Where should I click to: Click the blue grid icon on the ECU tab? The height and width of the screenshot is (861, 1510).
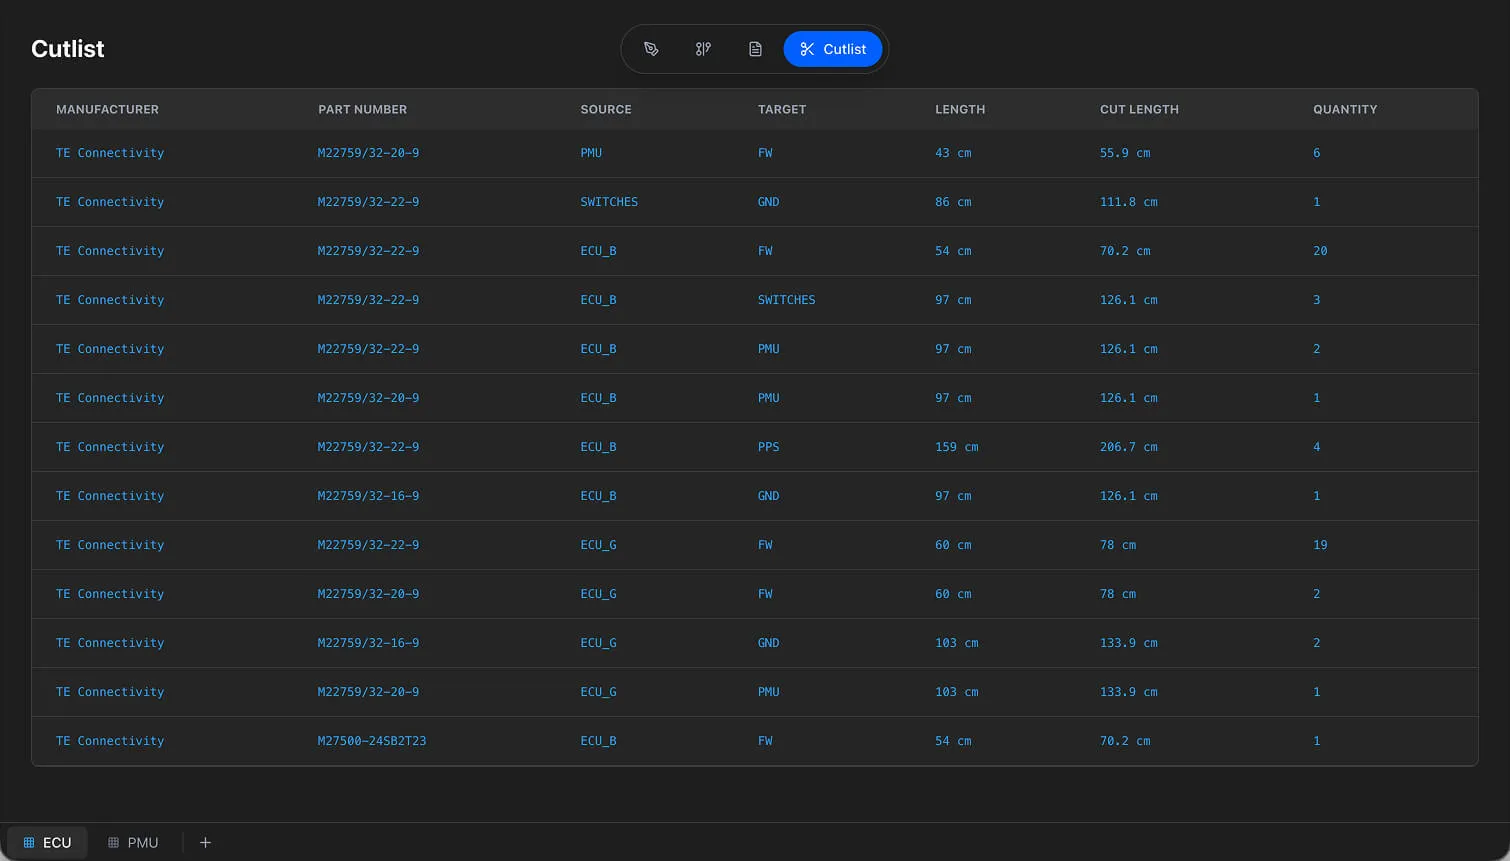pyautogui.click(x=29, y=842)
